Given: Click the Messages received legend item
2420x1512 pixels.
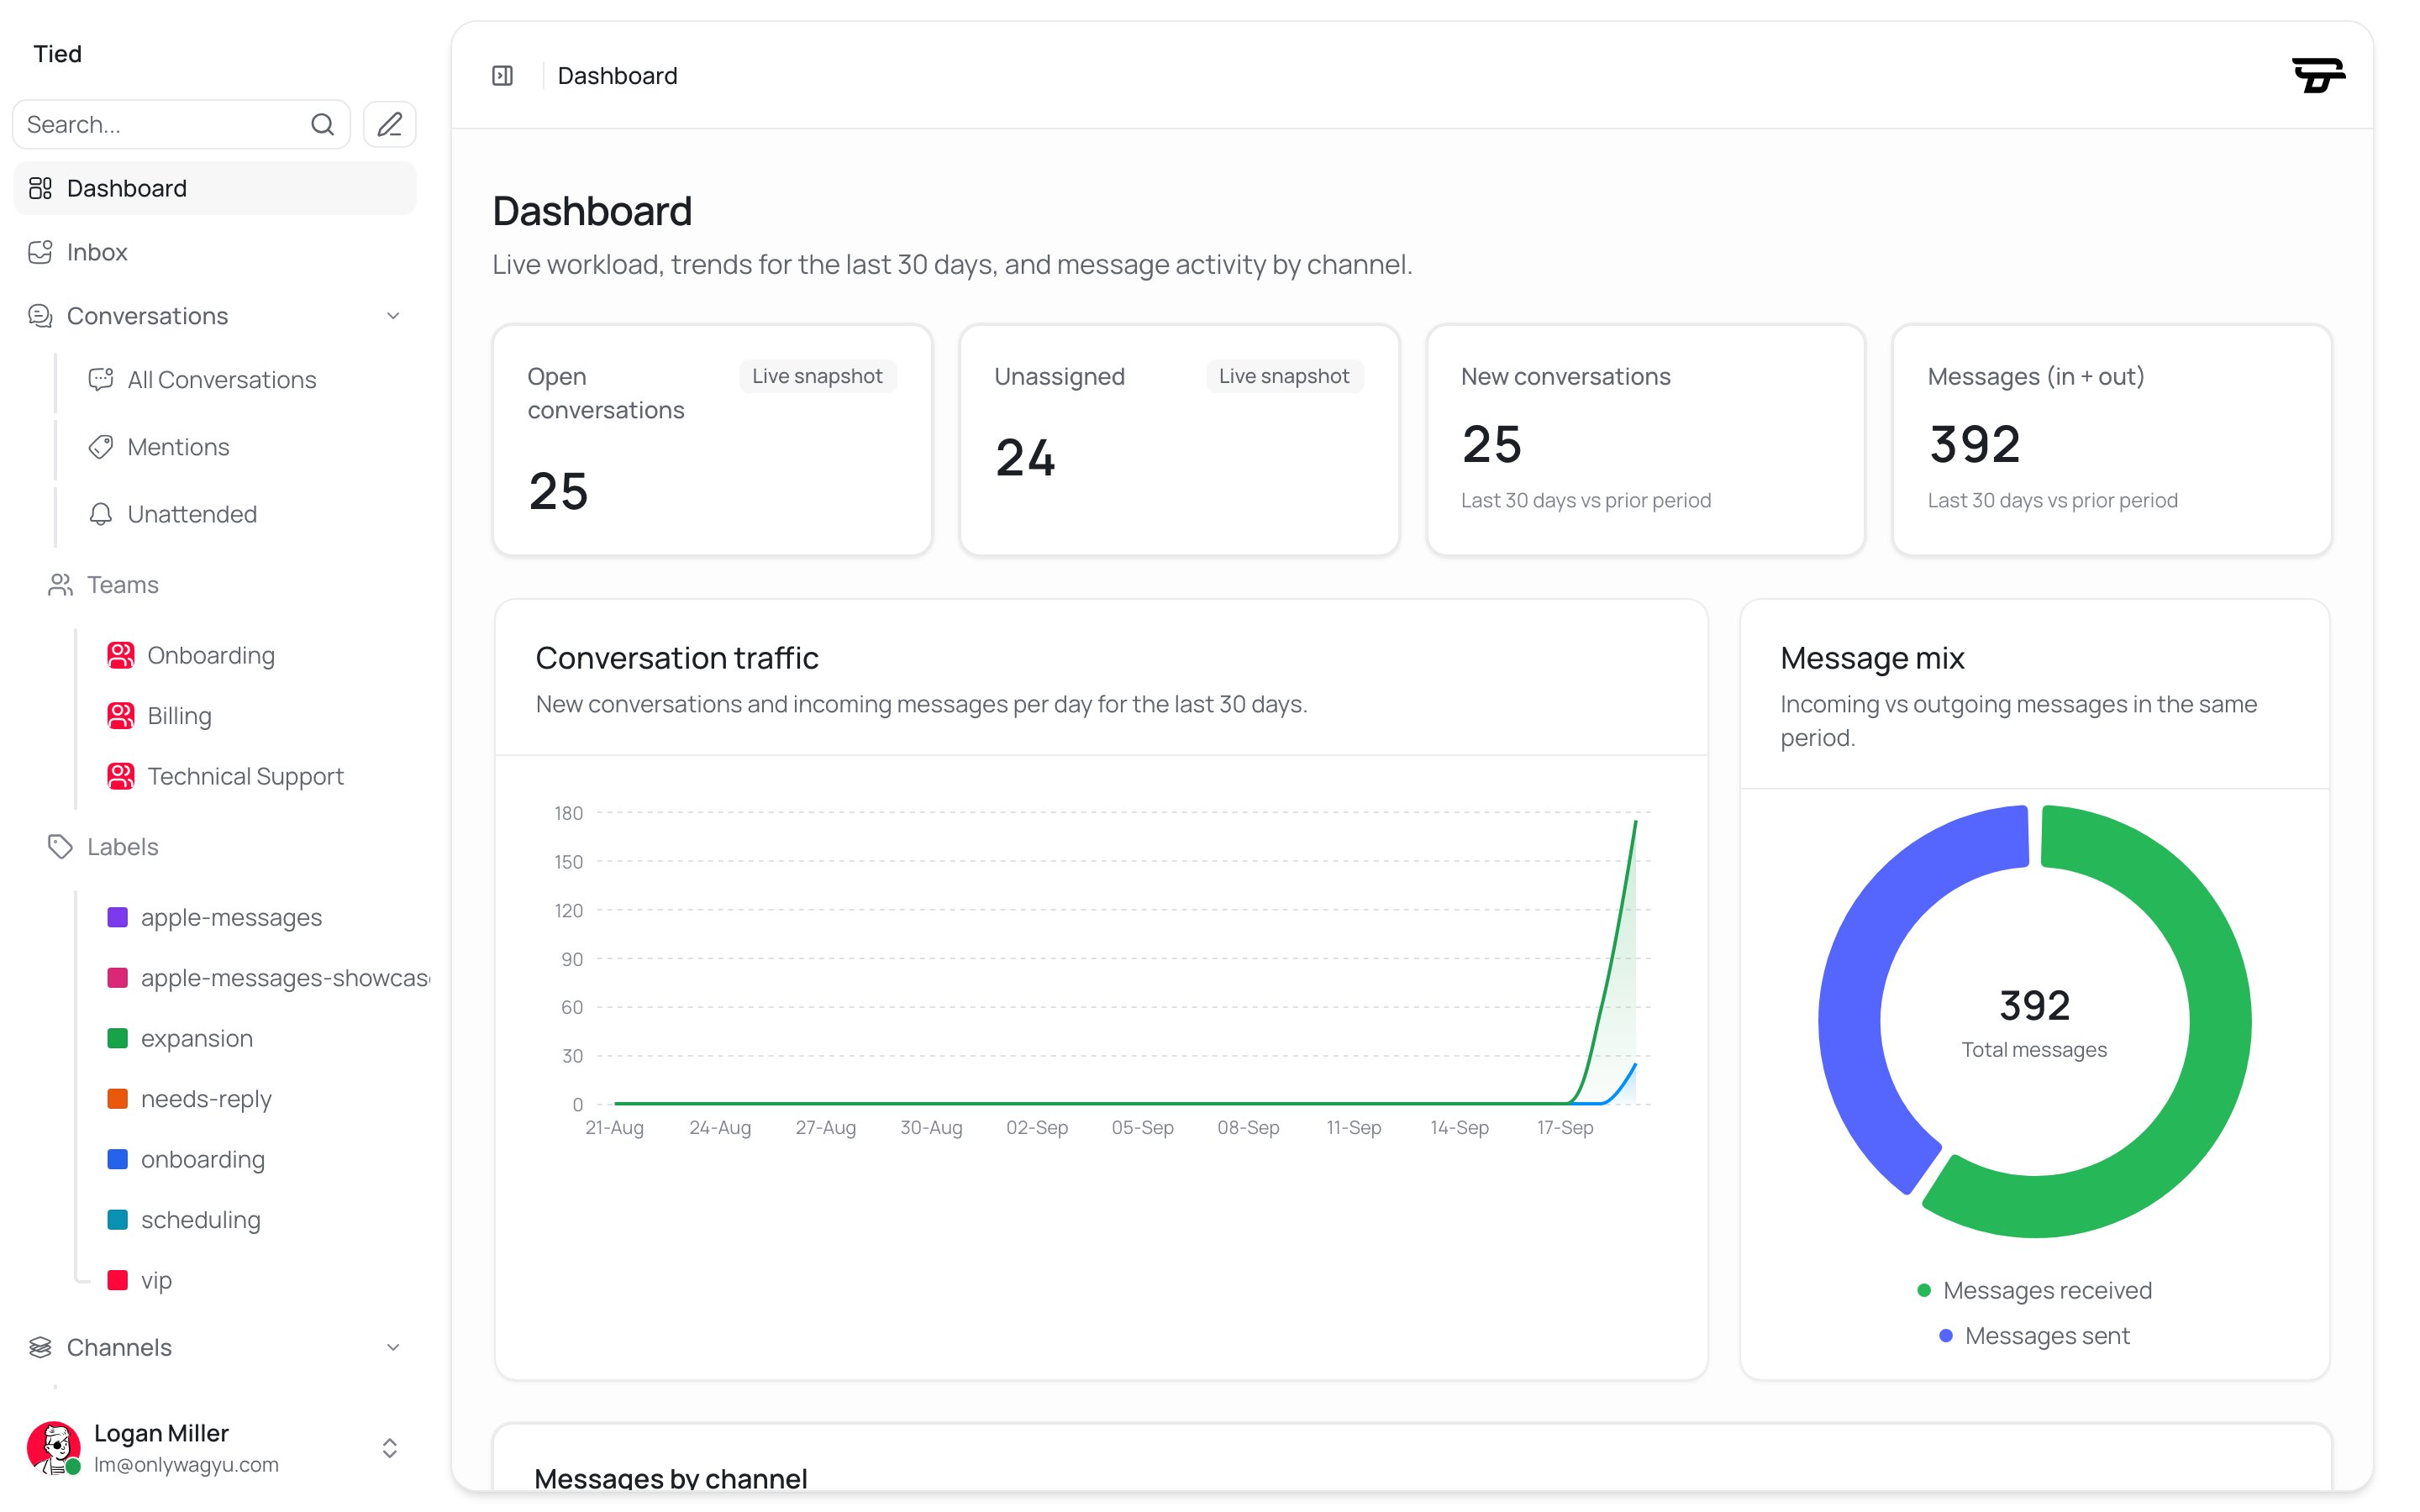Looking at the screenshot, I should (2034, 1290).
